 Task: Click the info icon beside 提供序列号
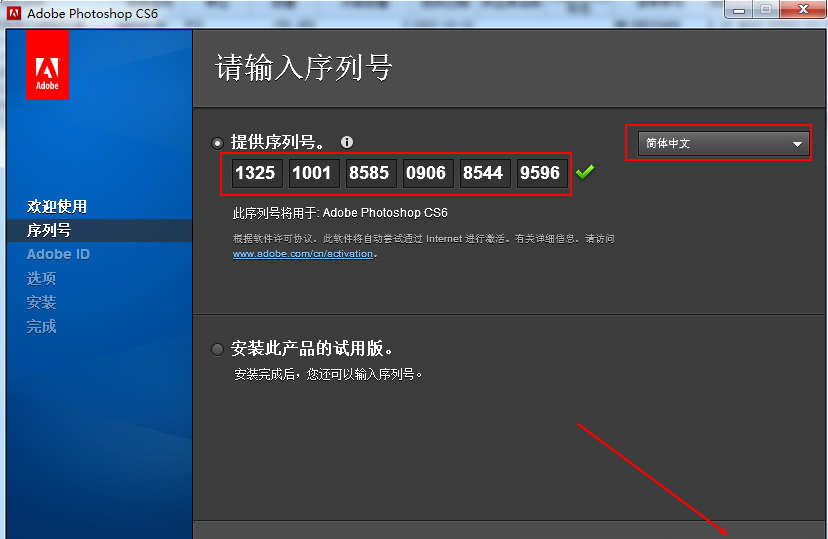point(347,142)
